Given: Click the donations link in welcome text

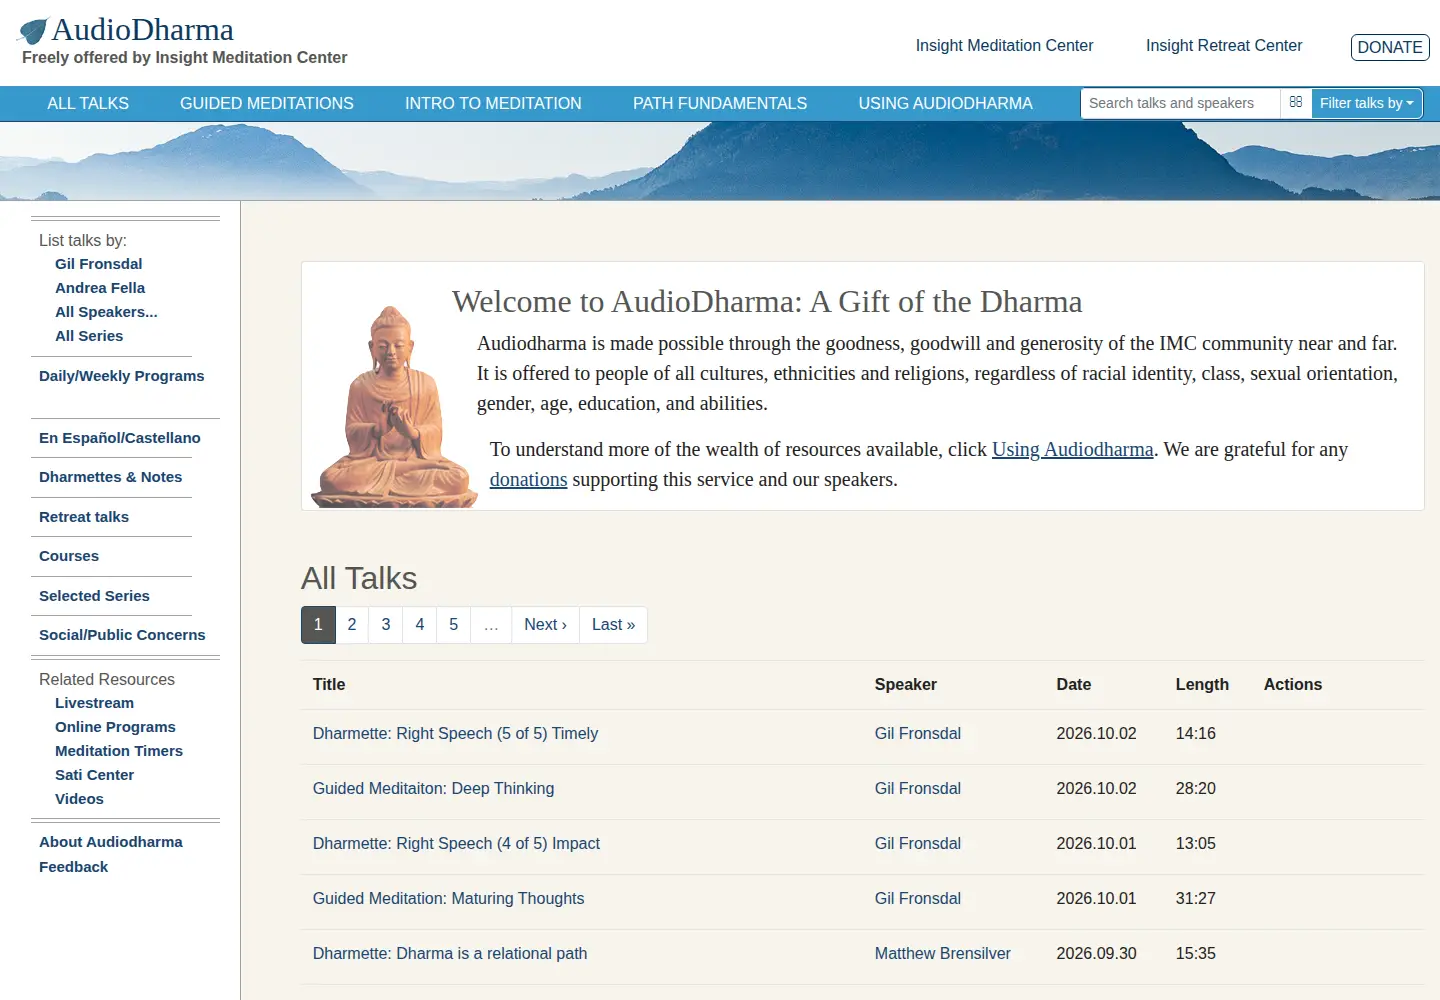Looking at the screenshot, I should (x=528, y=479).
